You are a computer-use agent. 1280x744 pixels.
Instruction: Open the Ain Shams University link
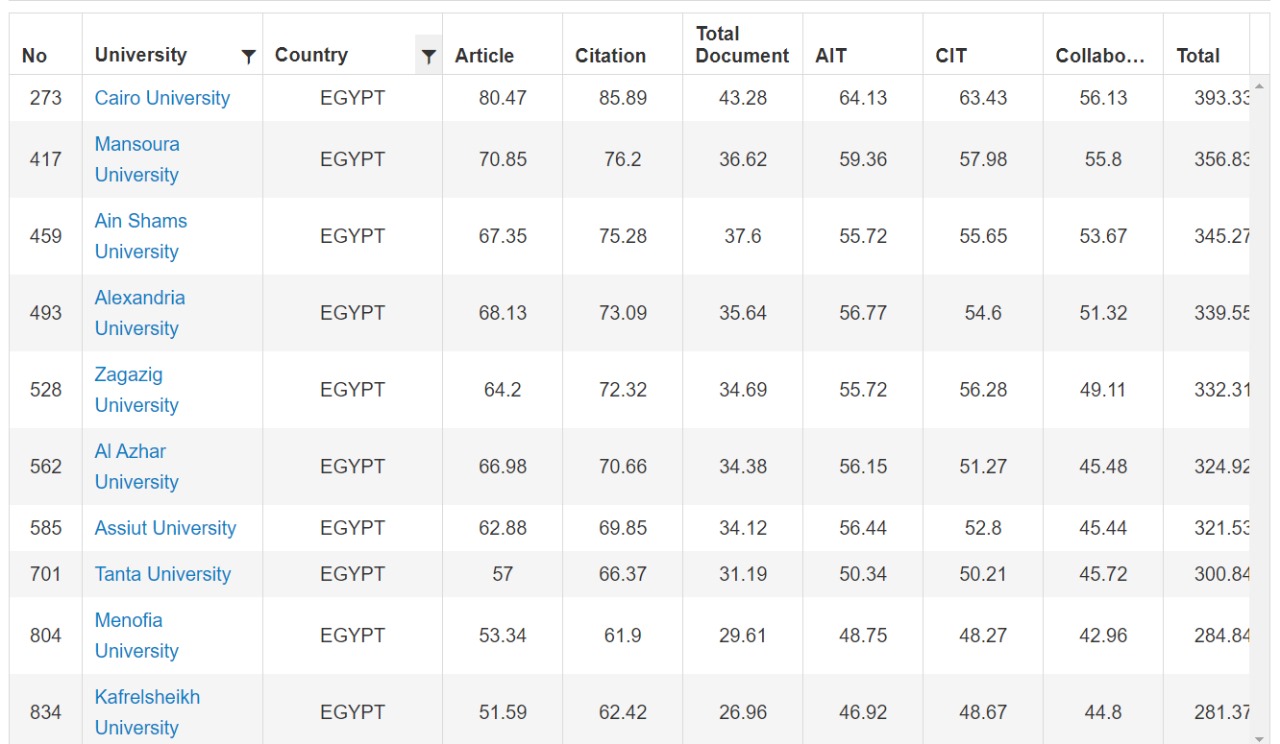pyautogui.click(x=140, y=236)
